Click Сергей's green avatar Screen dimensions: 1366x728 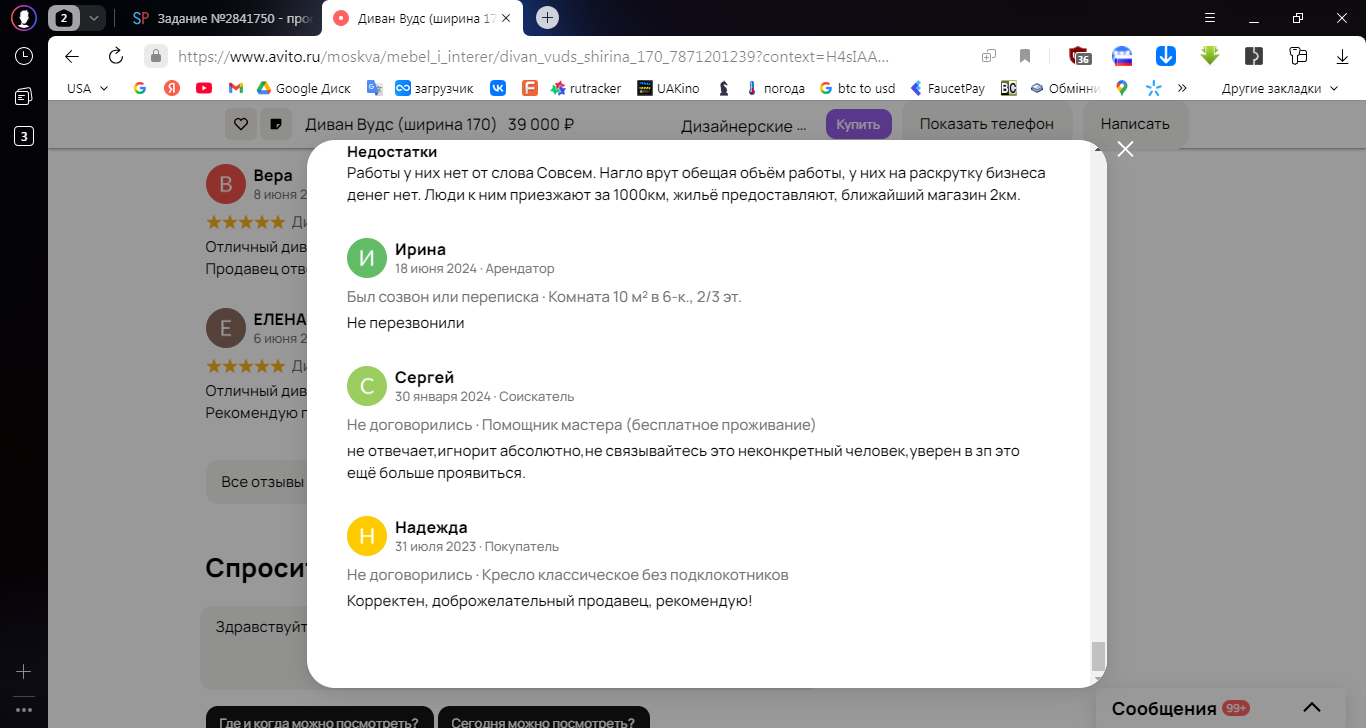click(x=367, y=385)
